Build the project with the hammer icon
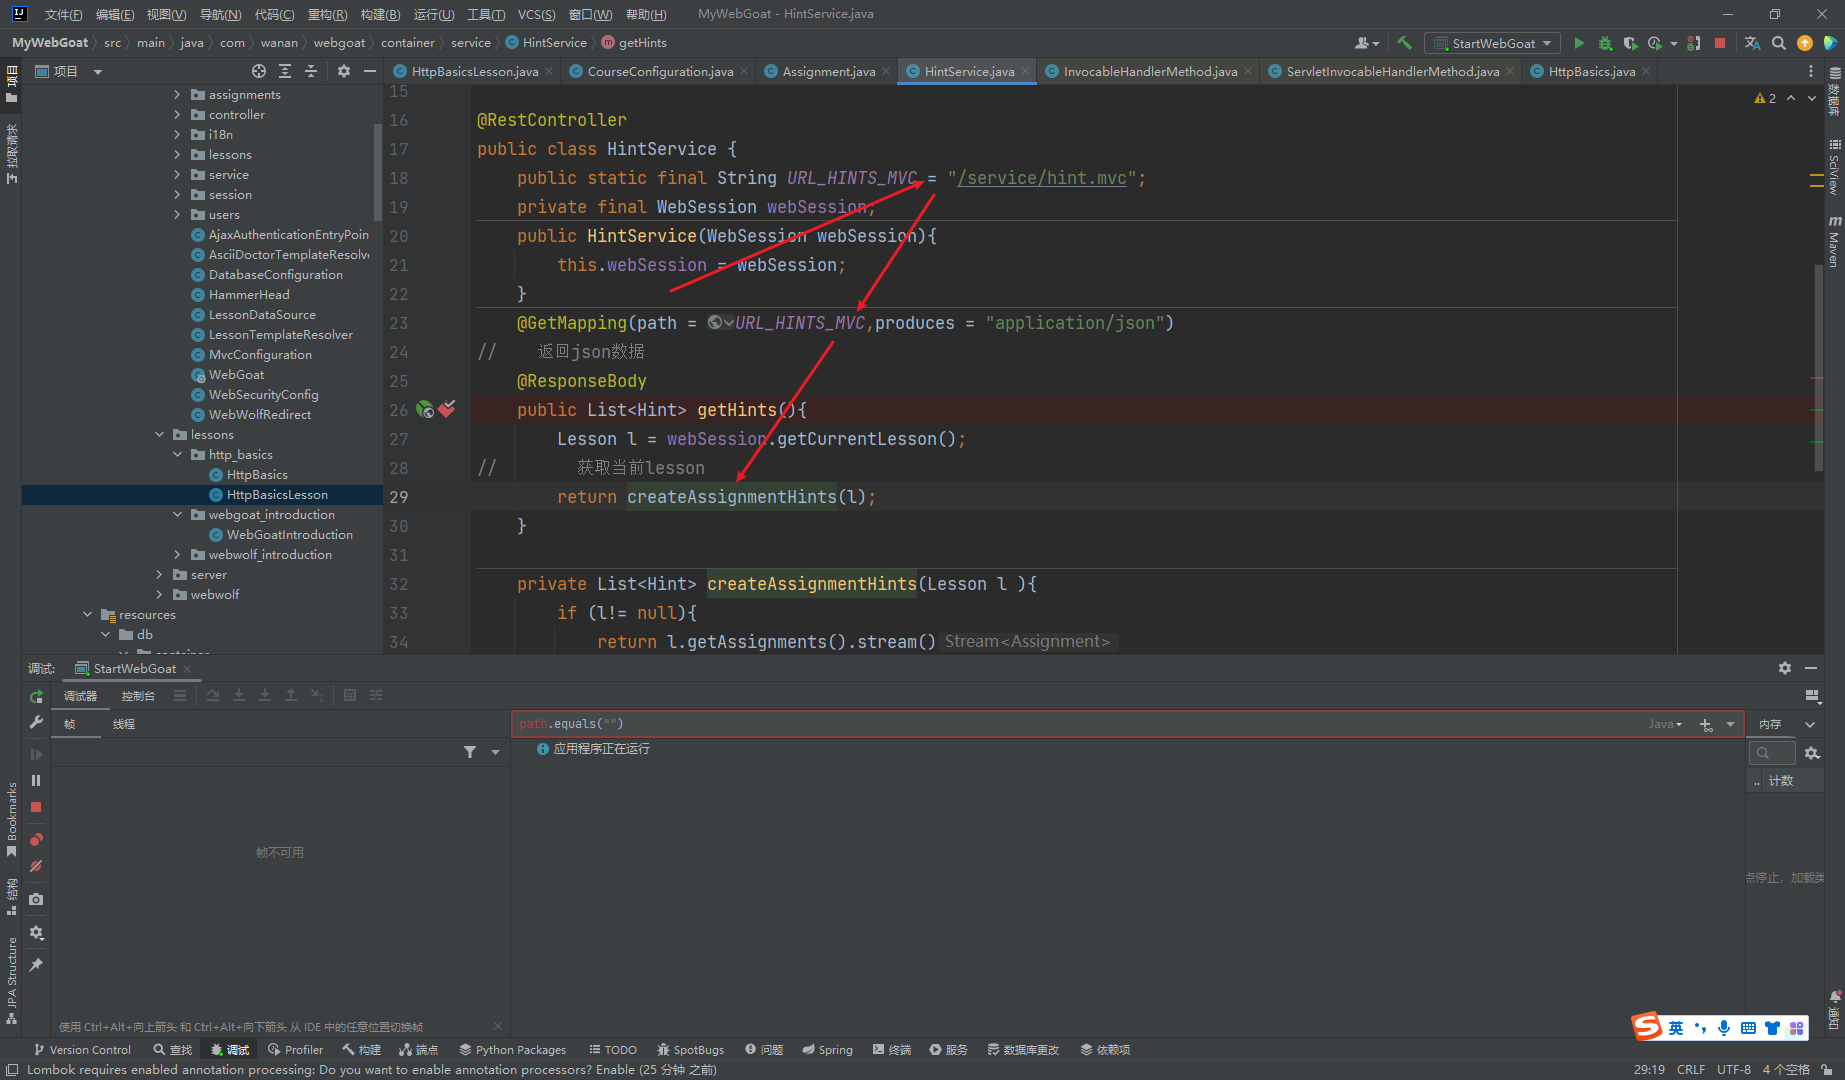Screen dimensions: 1845x1080 pyautogui.click(x=1404, y=43)
